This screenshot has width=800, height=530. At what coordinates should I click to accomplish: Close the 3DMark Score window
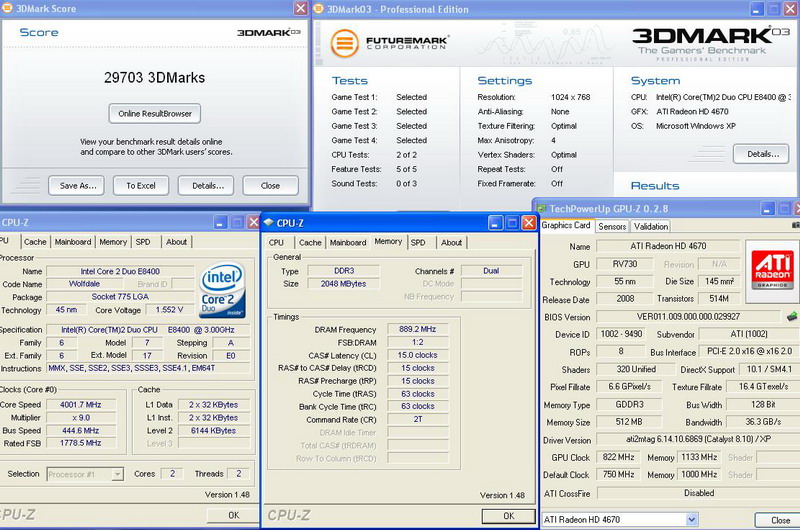pyautogui.click(x=301, y=8)
